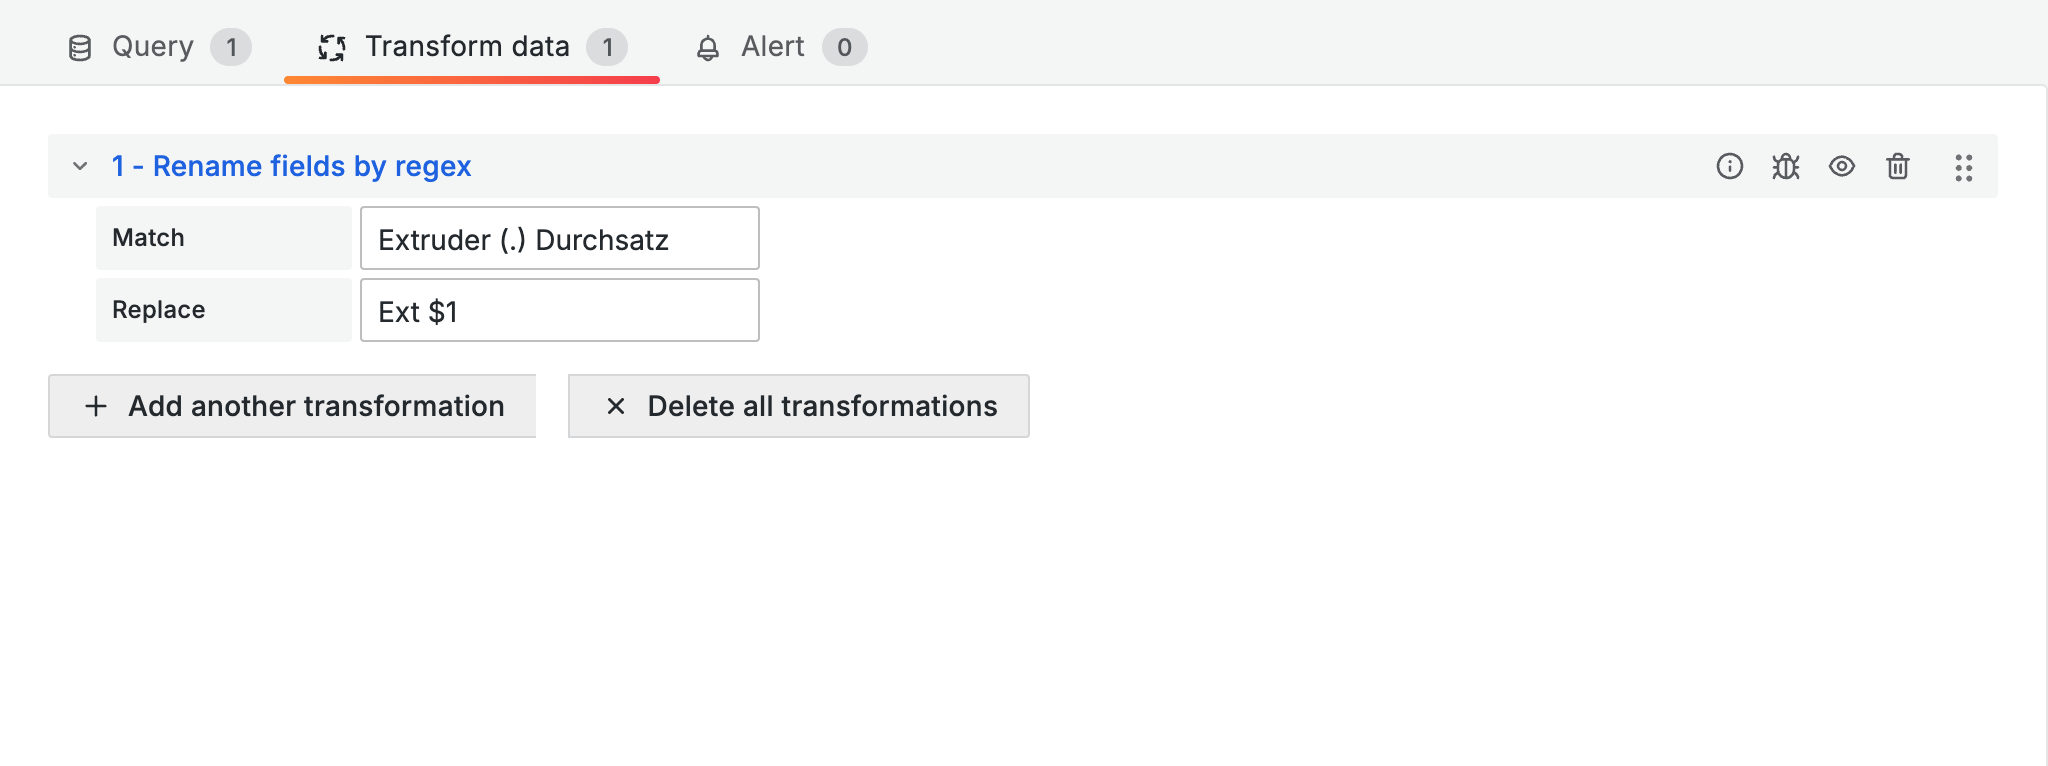Focus the Match regex input field
2048x766 pixels.
pos(559,239)
